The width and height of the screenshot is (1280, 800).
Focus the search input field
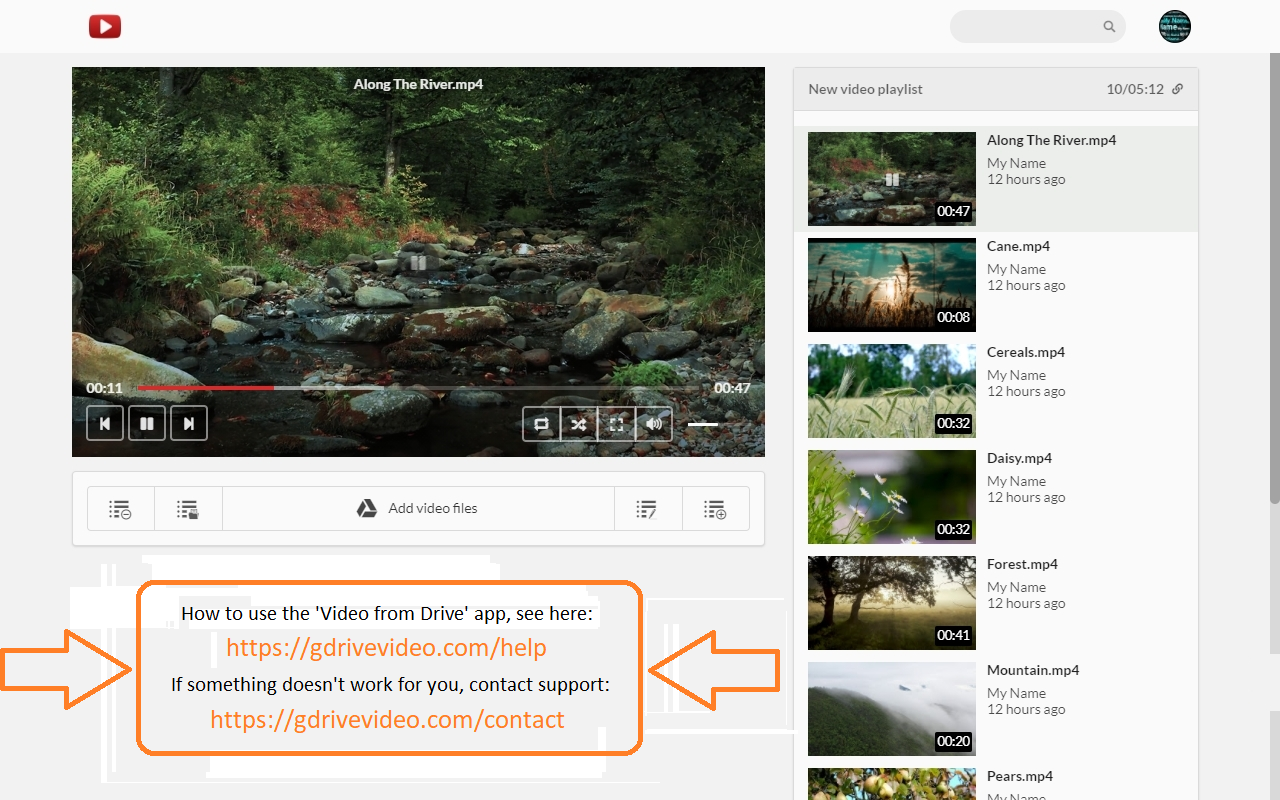1037,27
